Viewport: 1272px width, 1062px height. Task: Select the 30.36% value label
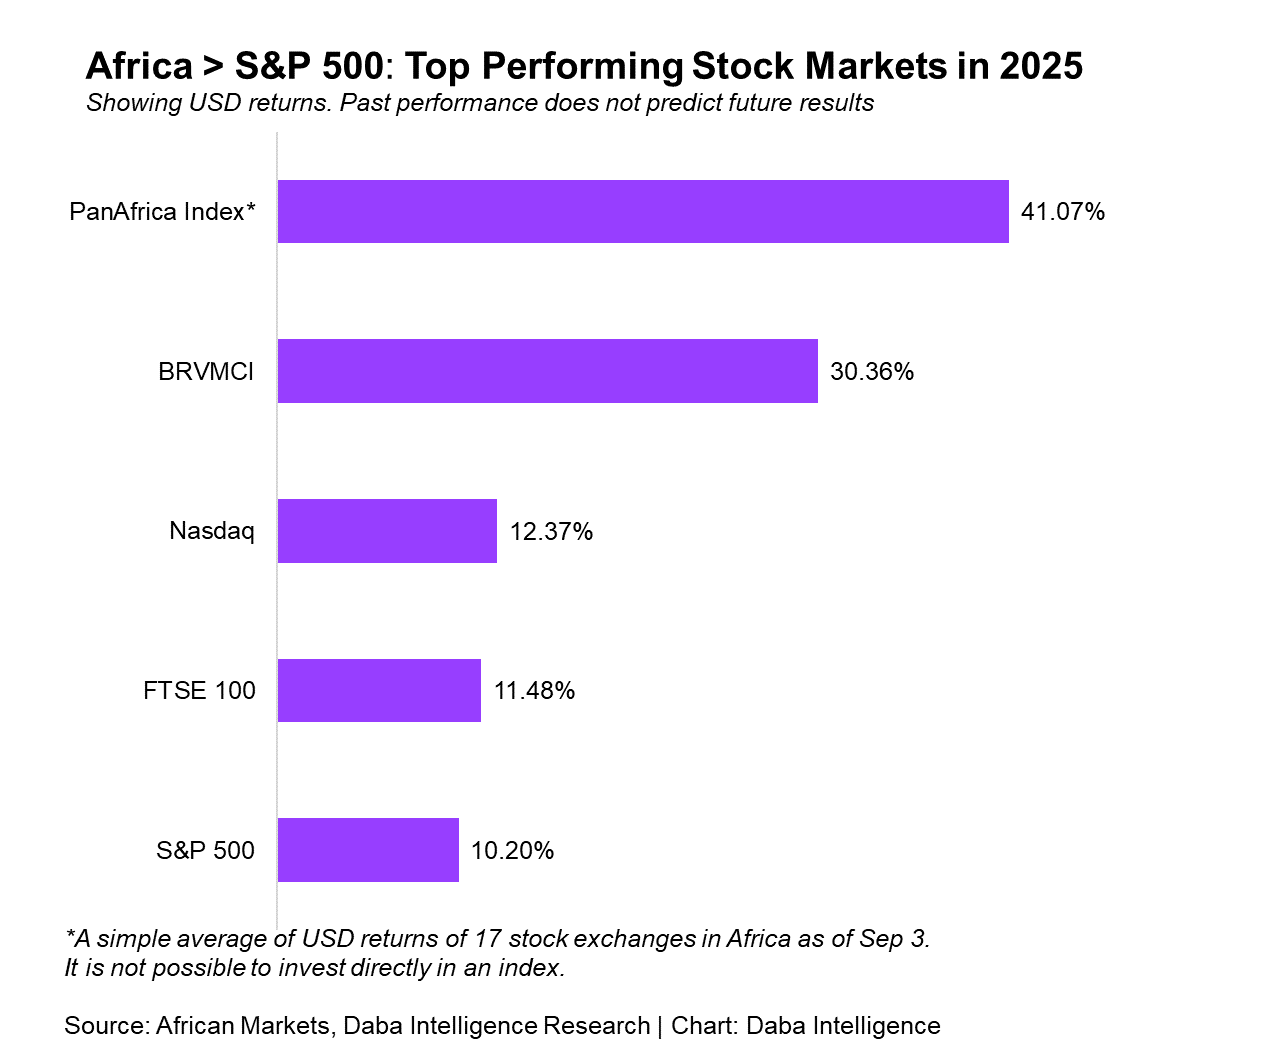pos(872,372)
